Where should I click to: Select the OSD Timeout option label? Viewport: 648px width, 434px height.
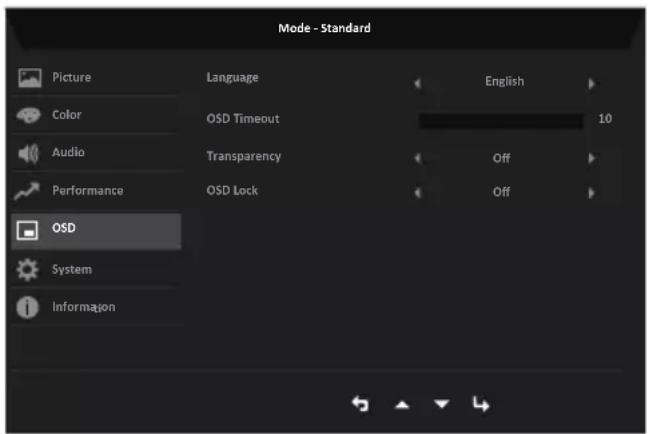click(243, 119)
